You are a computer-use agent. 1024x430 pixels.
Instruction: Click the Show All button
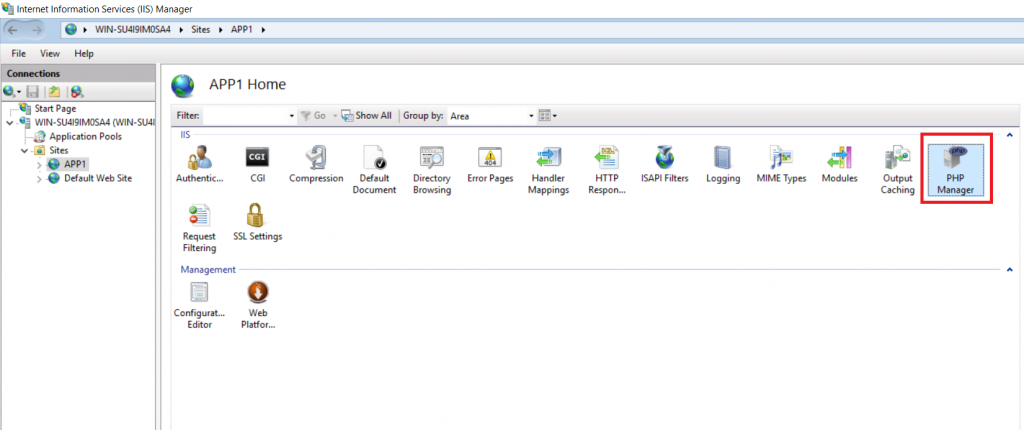[367, 116]
